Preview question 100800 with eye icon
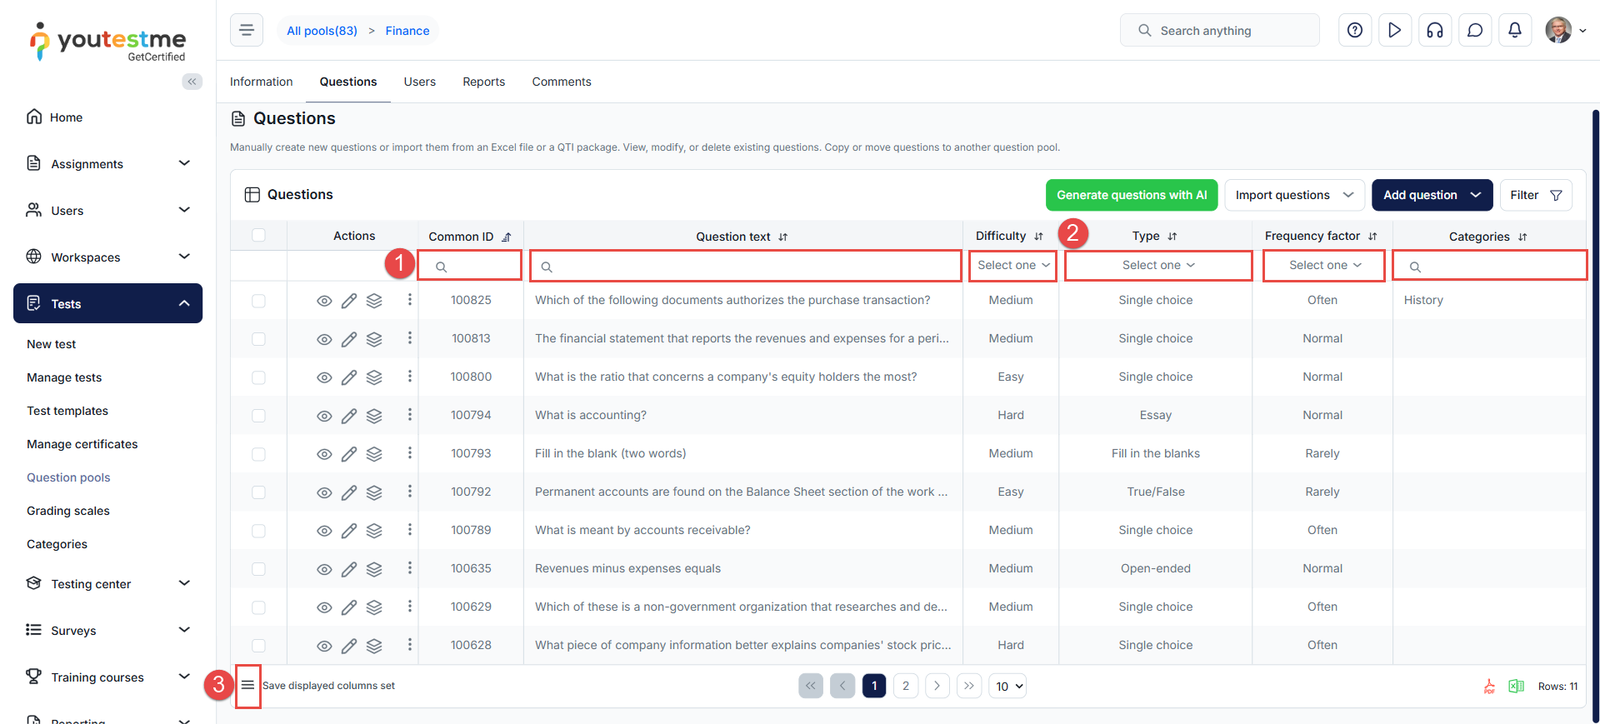 (x=324, y=378)
